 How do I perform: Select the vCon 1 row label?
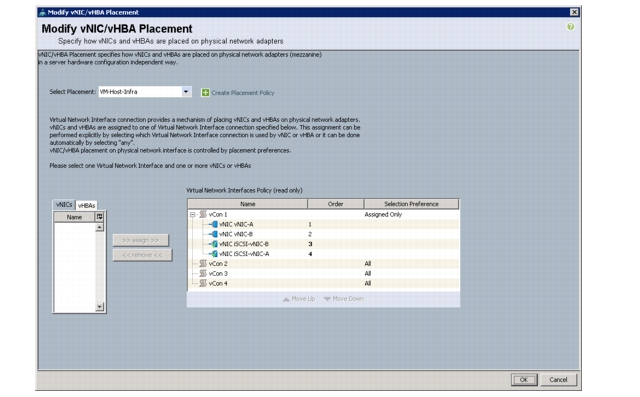pyautogui.click(x=218, y=214)
